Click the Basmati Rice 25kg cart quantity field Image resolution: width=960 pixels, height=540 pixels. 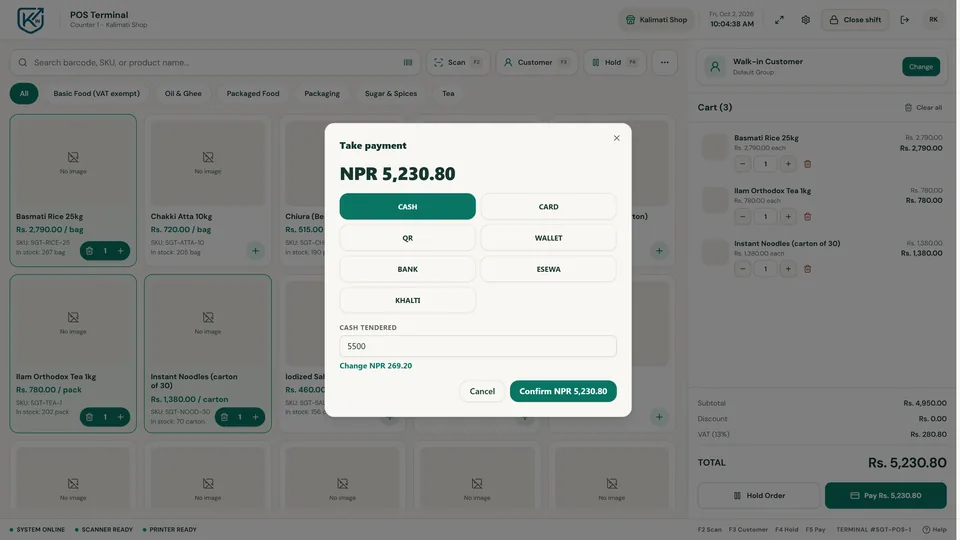point(765,164)
